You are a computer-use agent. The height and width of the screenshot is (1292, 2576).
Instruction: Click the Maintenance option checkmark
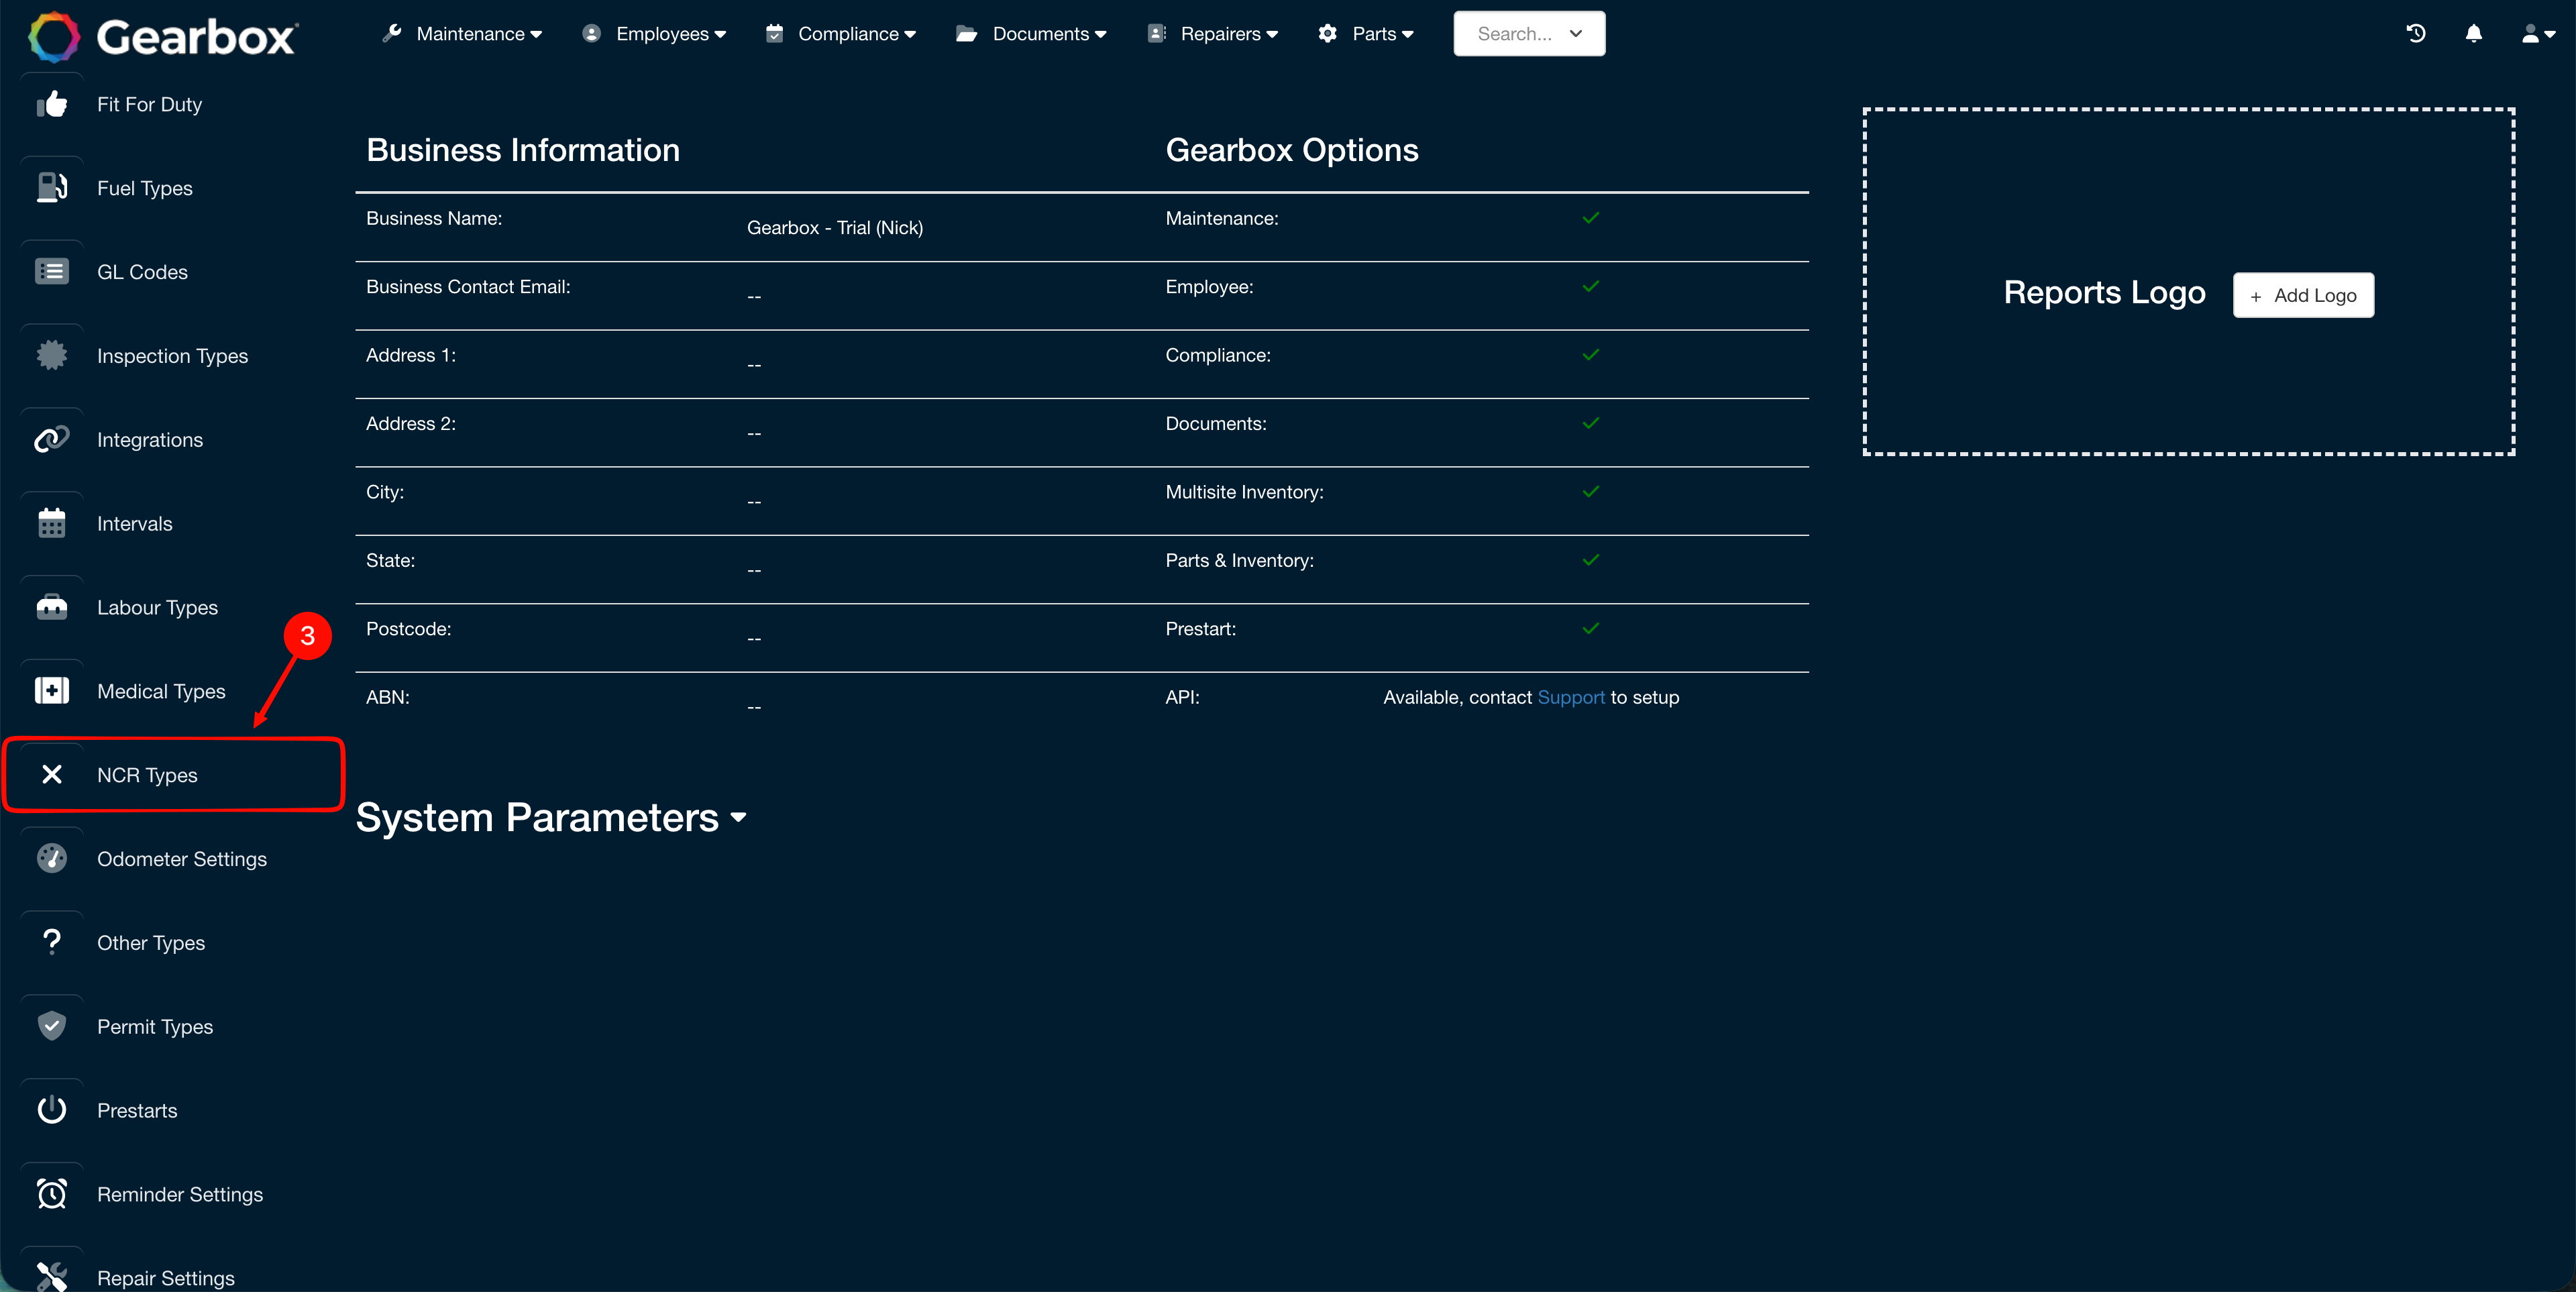pyautogui.click(x=1590, y=218)
